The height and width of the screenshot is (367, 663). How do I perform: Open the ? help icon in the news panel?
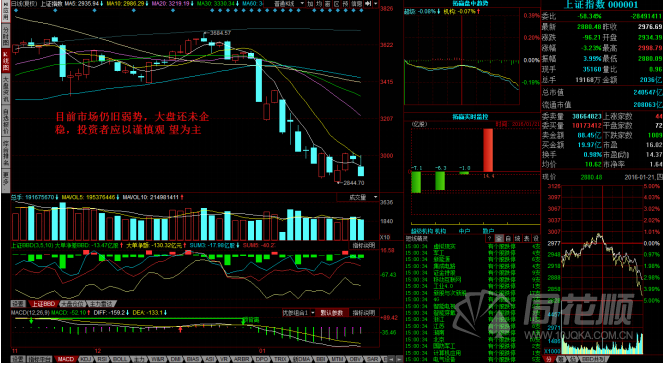(490, 238)
